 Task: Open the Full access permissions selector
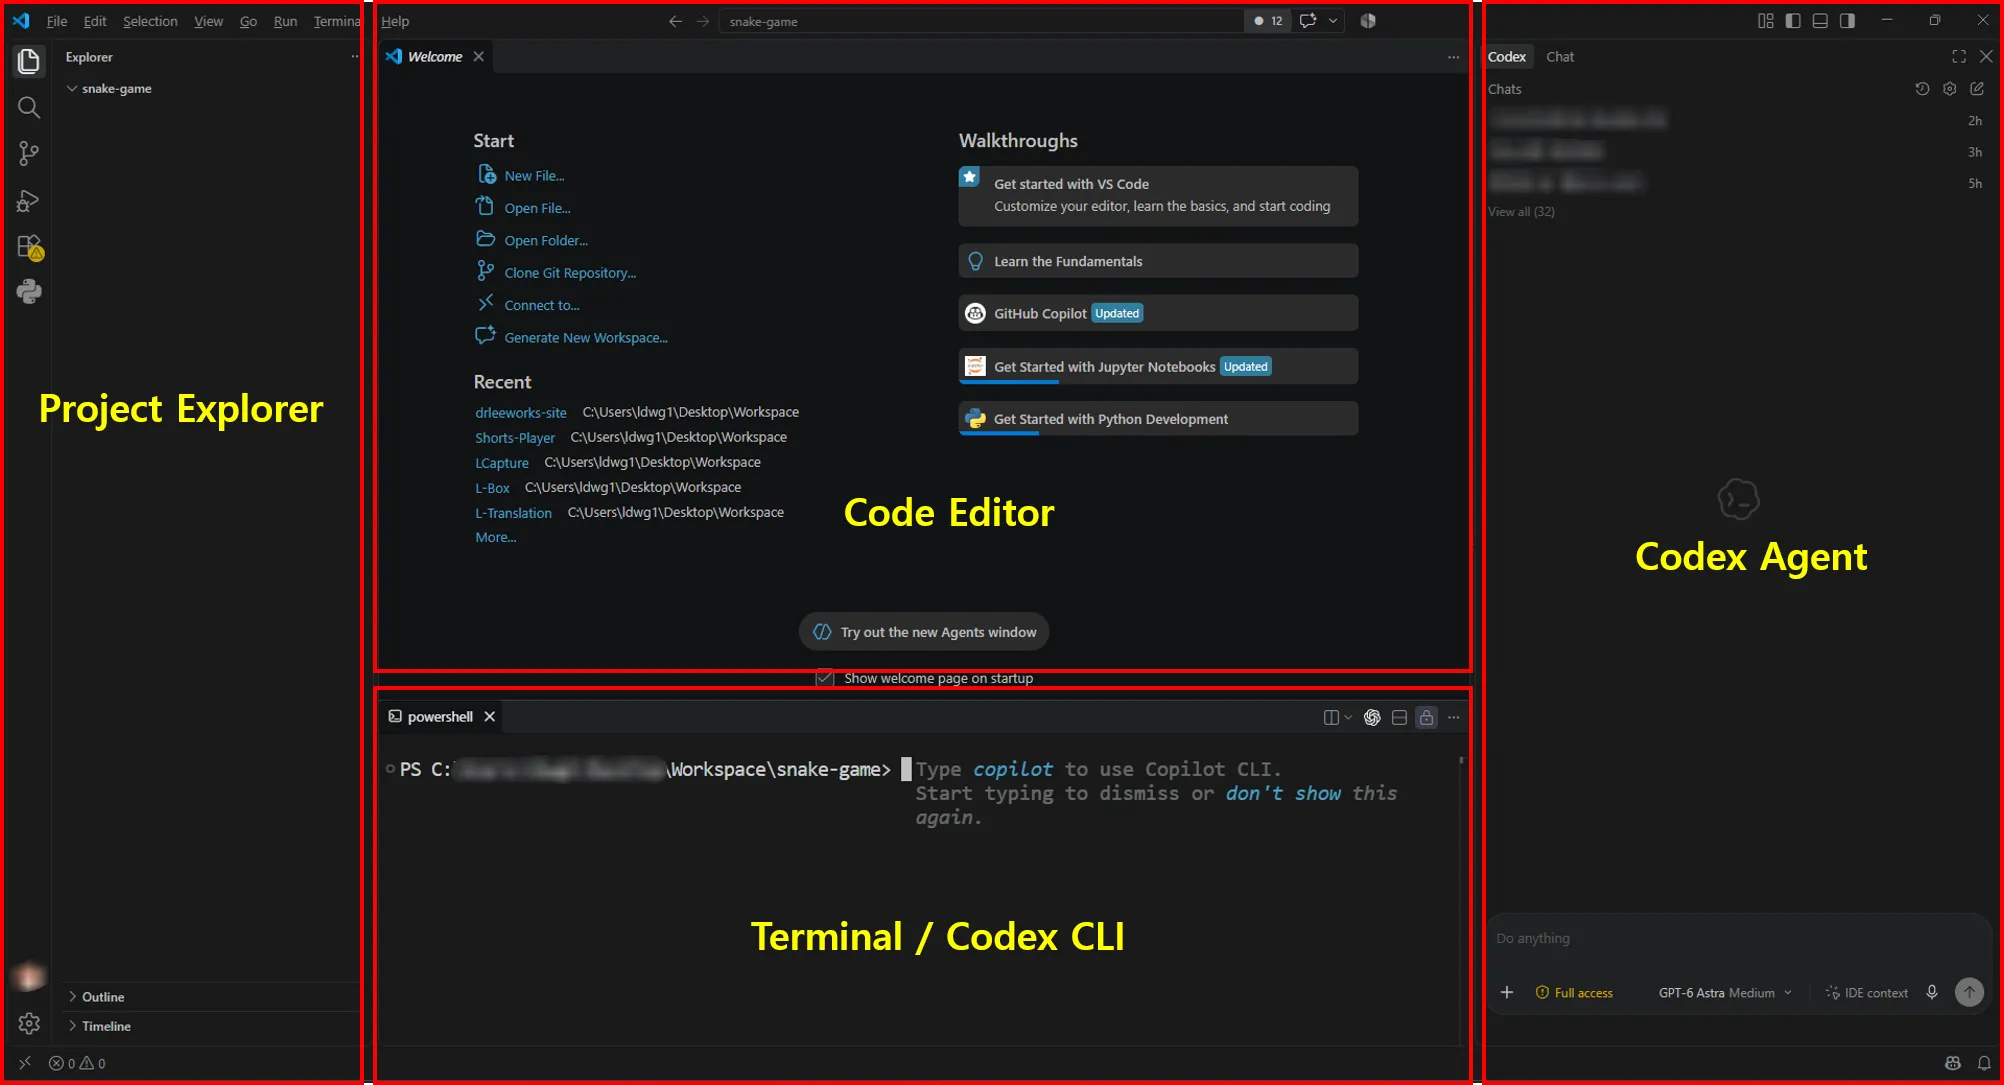(1574, 993)
